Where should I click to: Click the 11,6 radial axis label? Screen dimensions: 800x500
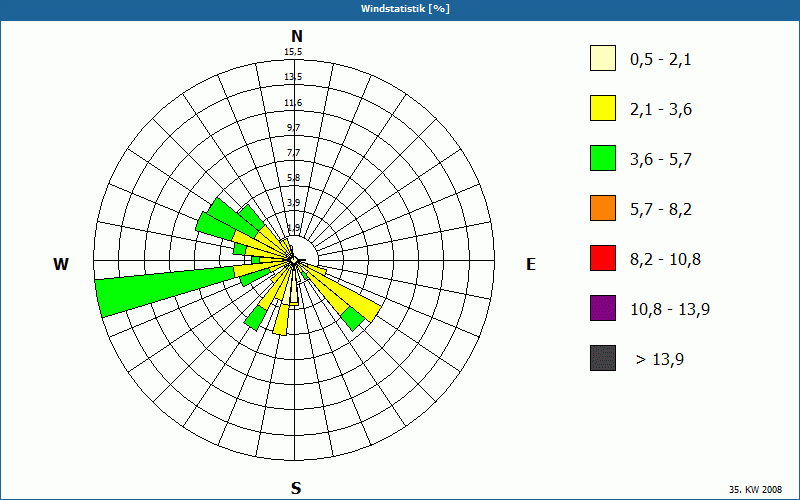coord(293,103)
